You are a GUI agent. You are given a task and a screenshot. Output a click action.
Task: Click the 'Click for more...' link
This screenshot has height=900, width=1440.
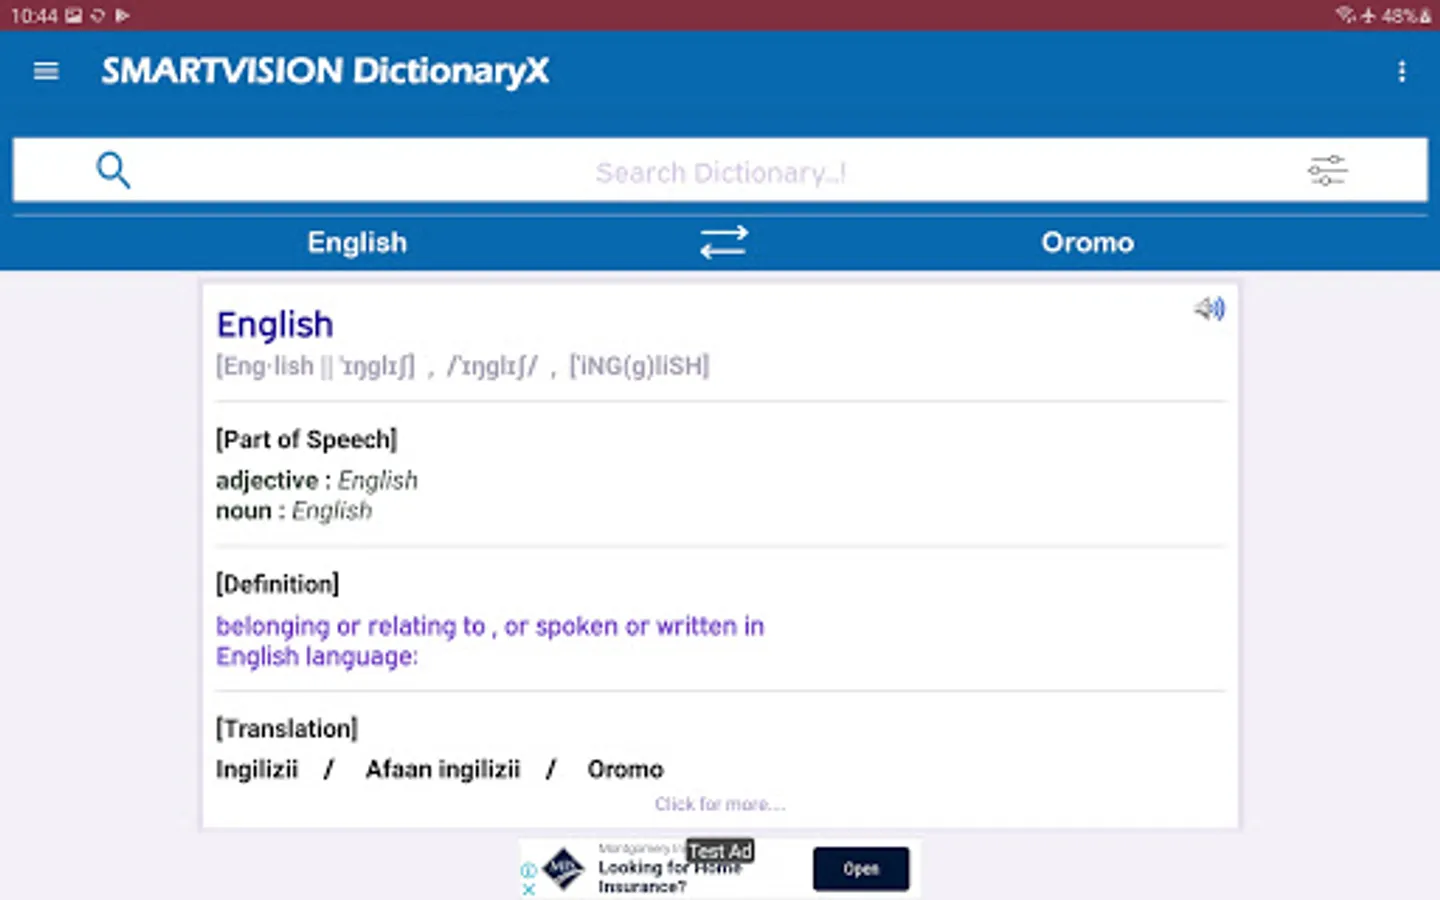pos(720,804)
